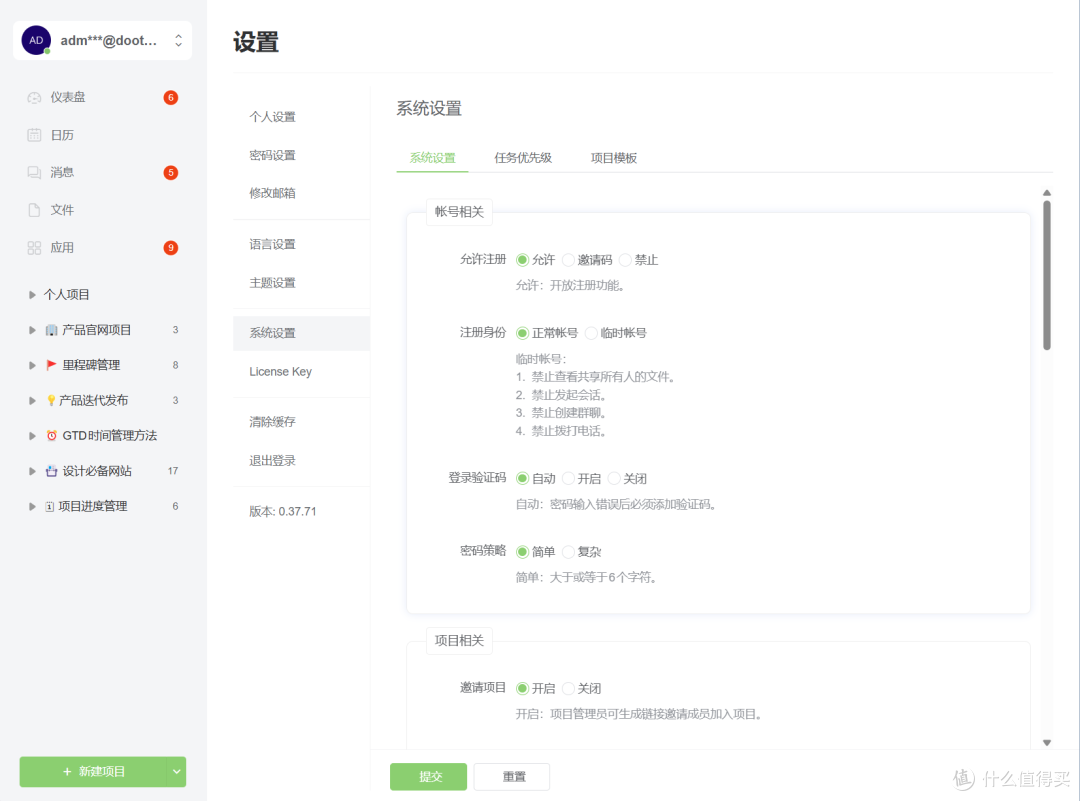Viewport: 1080px width, 801px height.
Task: Switch to the 项目模板 tab
Action: click(614, 158)
